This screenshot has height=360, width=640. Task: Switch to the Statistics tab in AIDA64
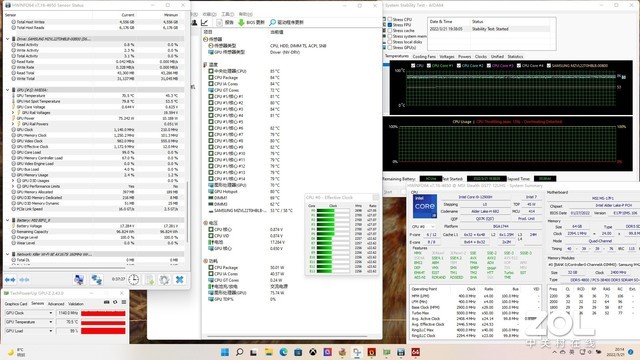point(516,57)
